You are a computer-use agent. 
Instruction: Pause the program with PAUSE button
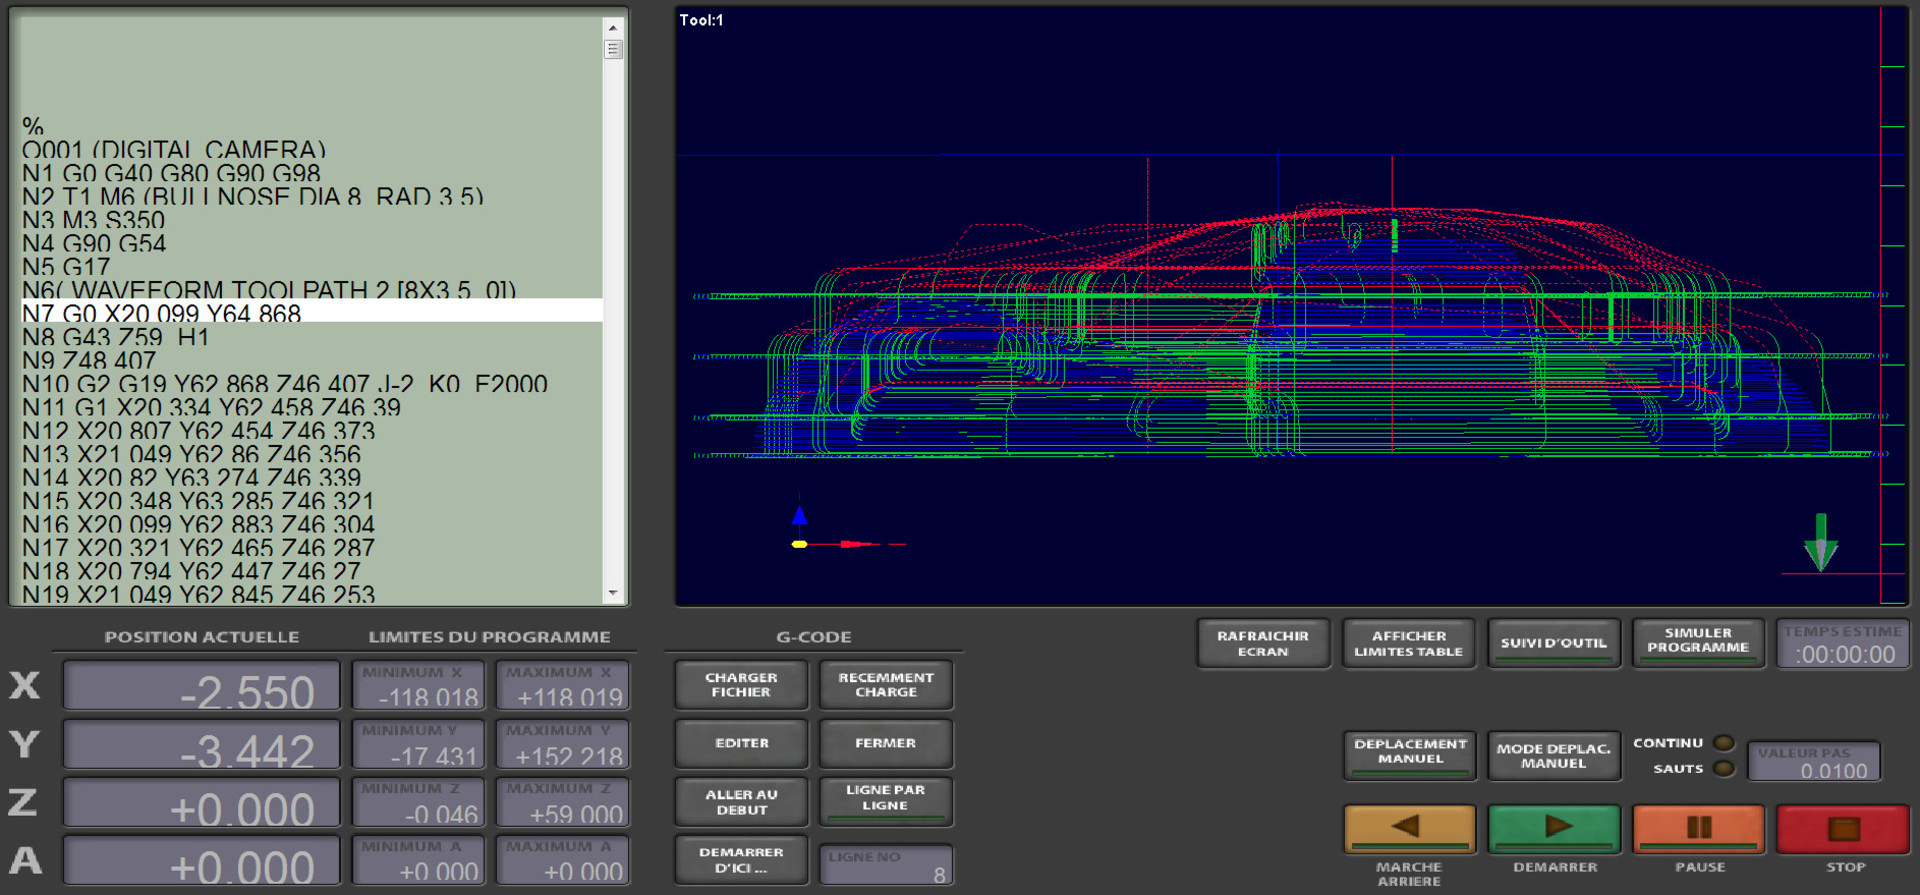click(1698, 827)
